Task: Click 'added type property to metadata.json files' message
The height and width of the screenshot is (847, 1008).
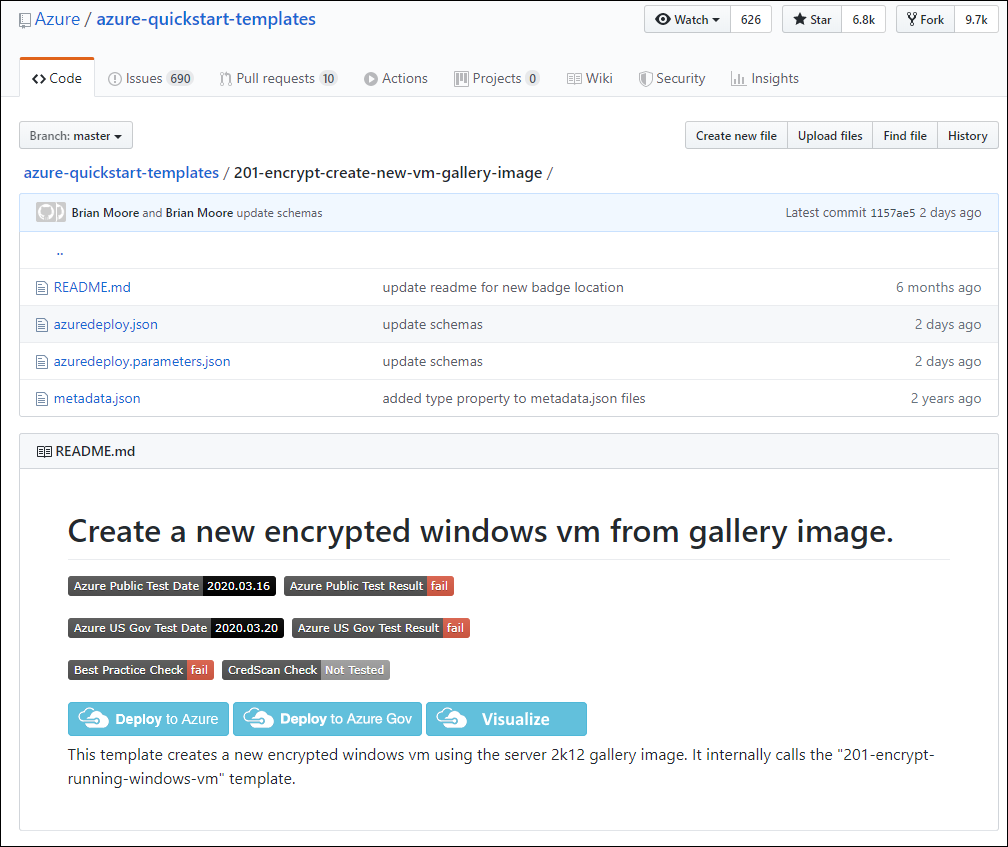Action: [514, 399]
